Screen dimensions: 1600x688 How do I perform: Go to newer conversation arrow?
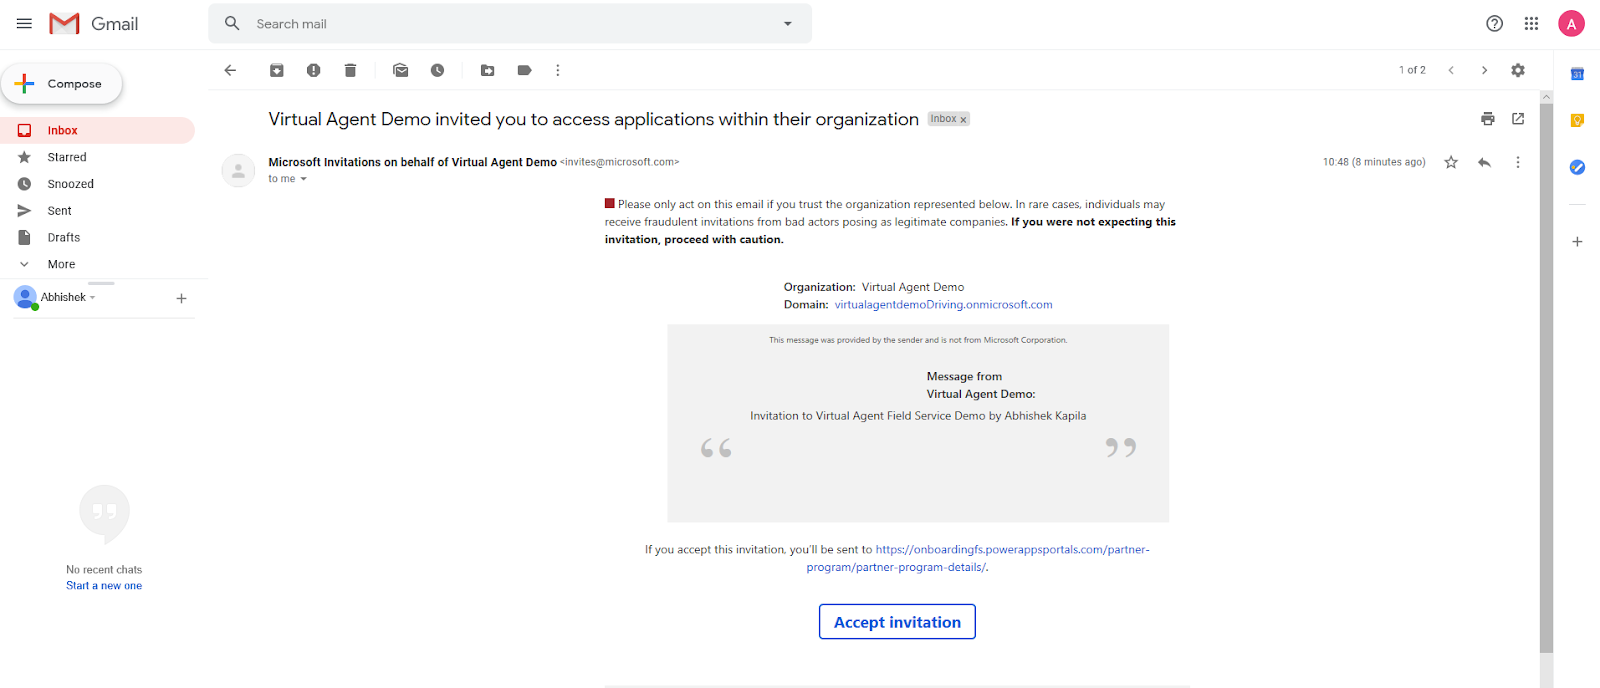(x=1451, y=70)
